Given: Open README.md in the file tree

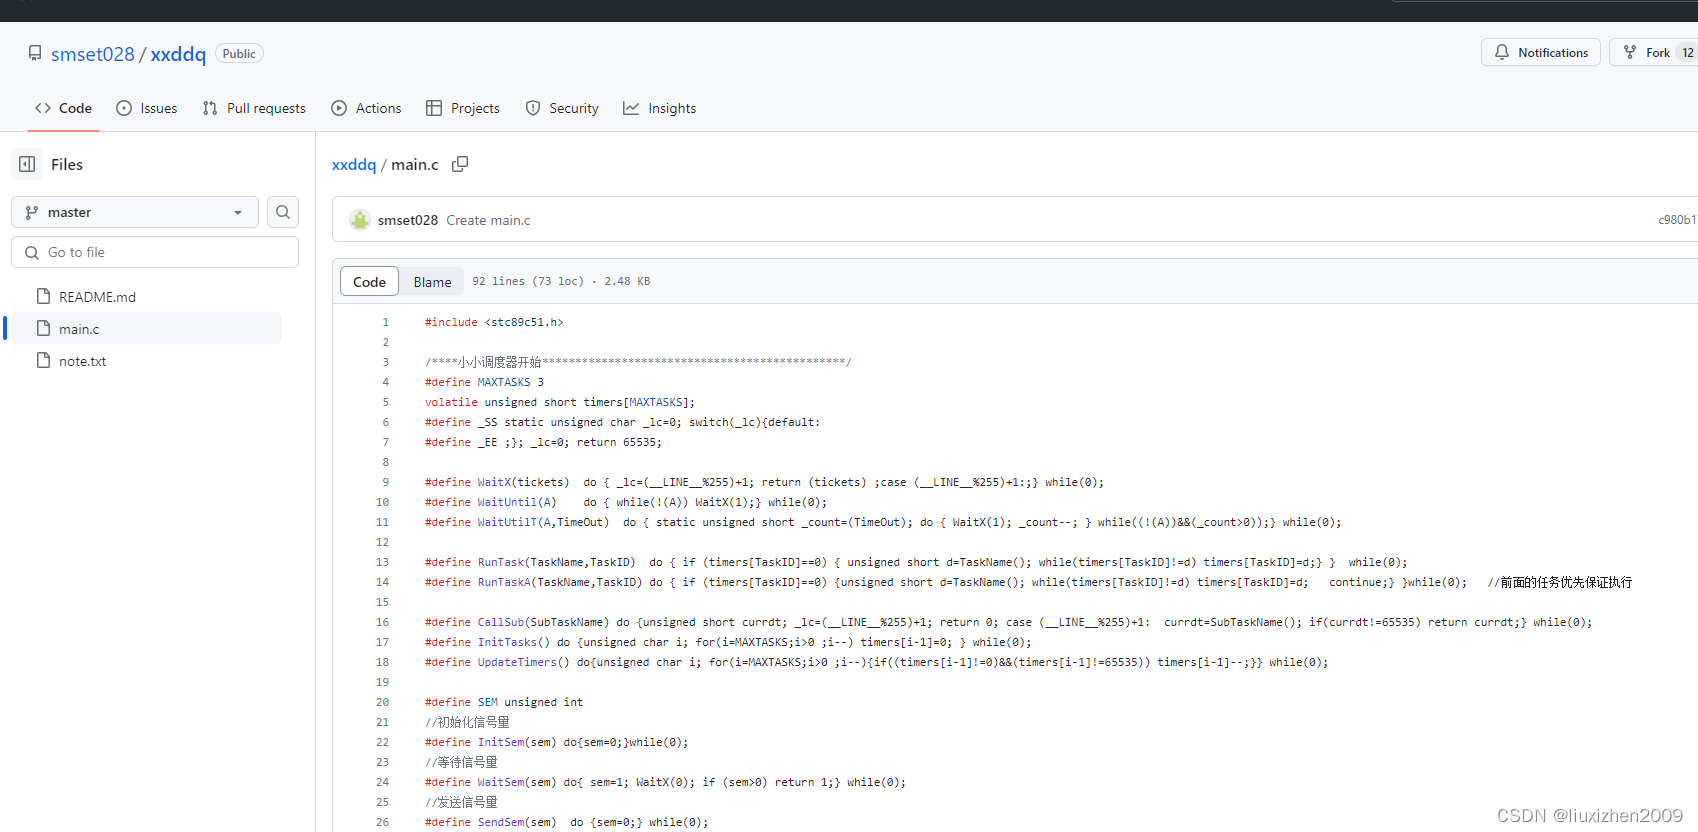Looking at the screenshot, I should [x=97, y=297].
